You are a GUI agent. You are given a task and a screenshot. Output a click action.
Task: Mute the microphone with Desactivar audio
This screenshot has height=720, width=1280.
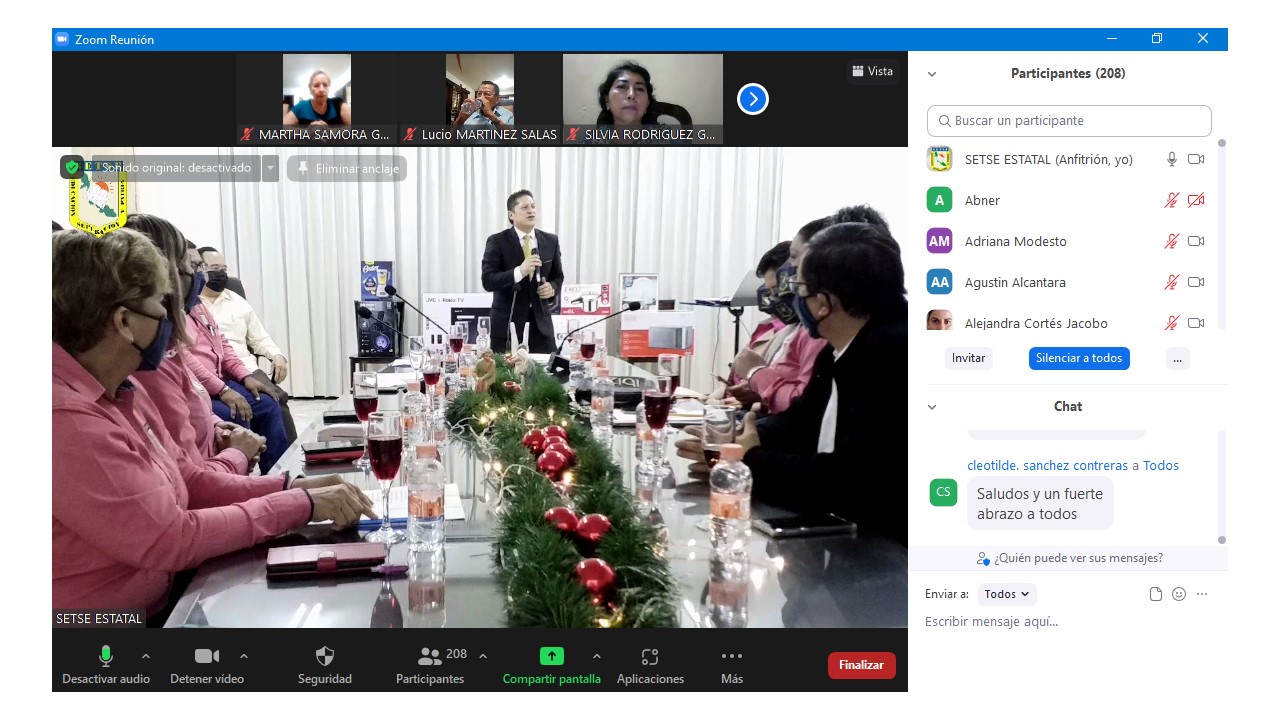106,665
